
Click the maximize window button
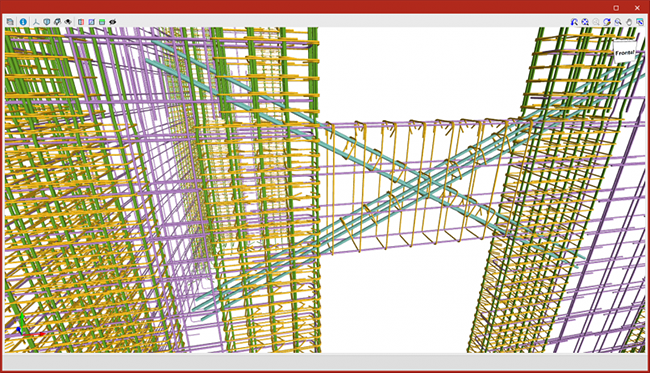coord(616,8)
